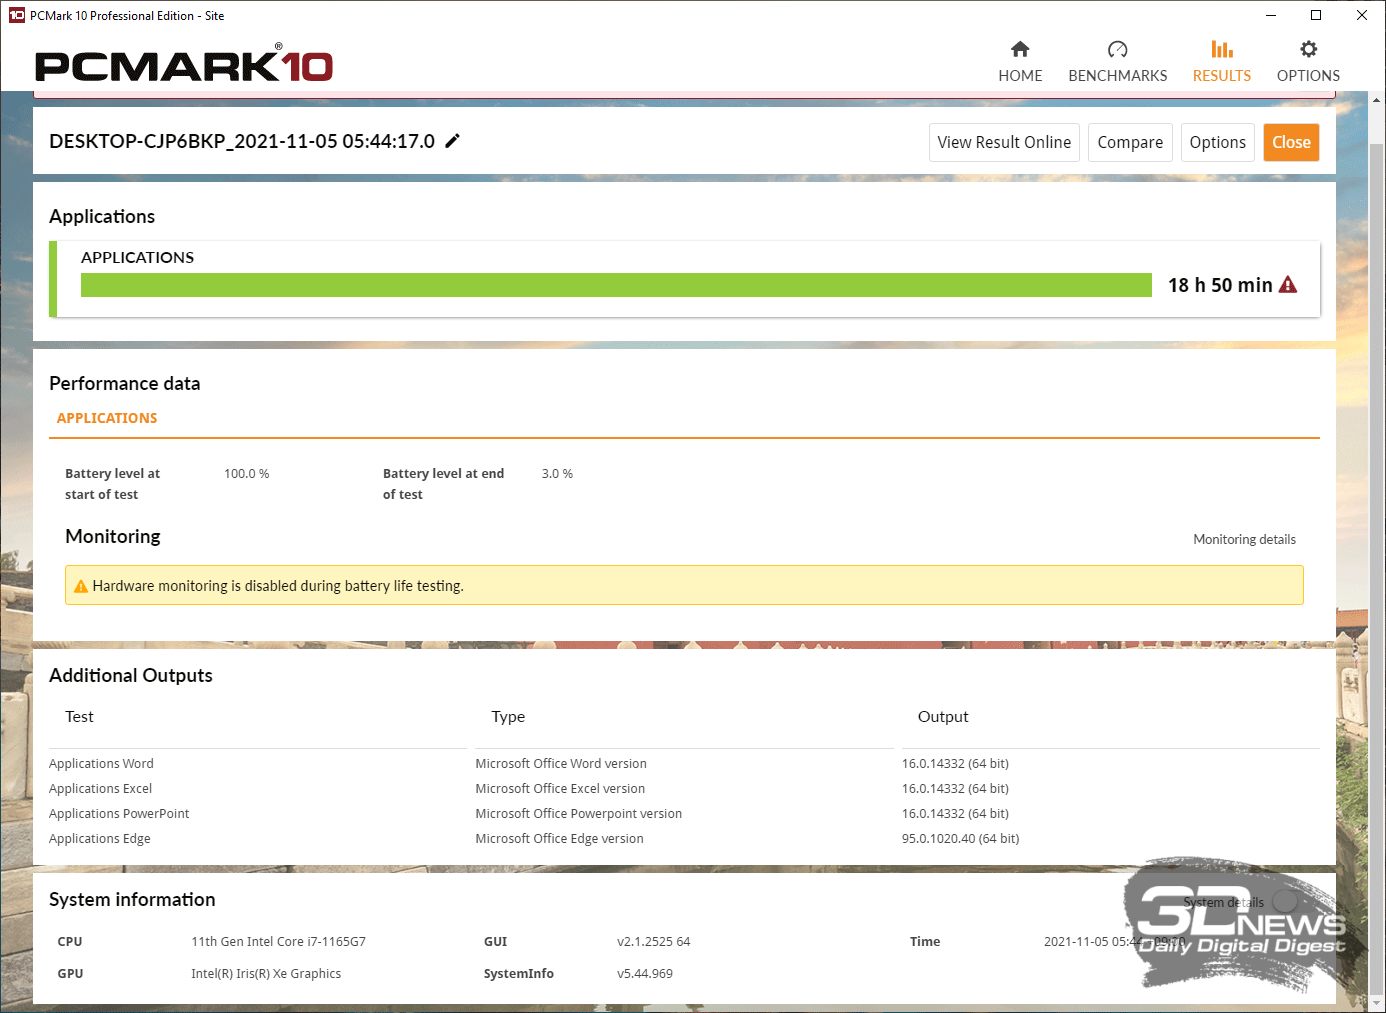Click Microsoft Office Powerpoint version text
The image size is (1386, 1013).
(579, 813)
